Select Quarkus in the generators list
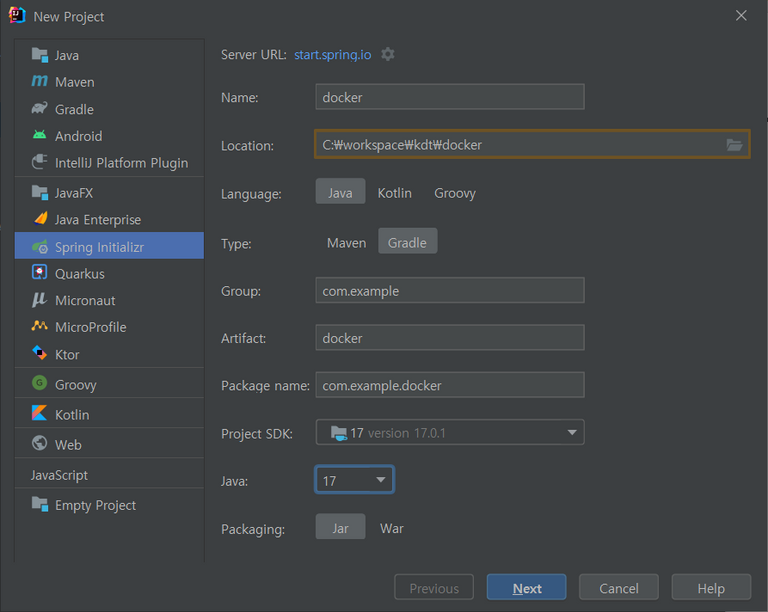The width and height of the screenshot is (768, 612). click(109, 273)
